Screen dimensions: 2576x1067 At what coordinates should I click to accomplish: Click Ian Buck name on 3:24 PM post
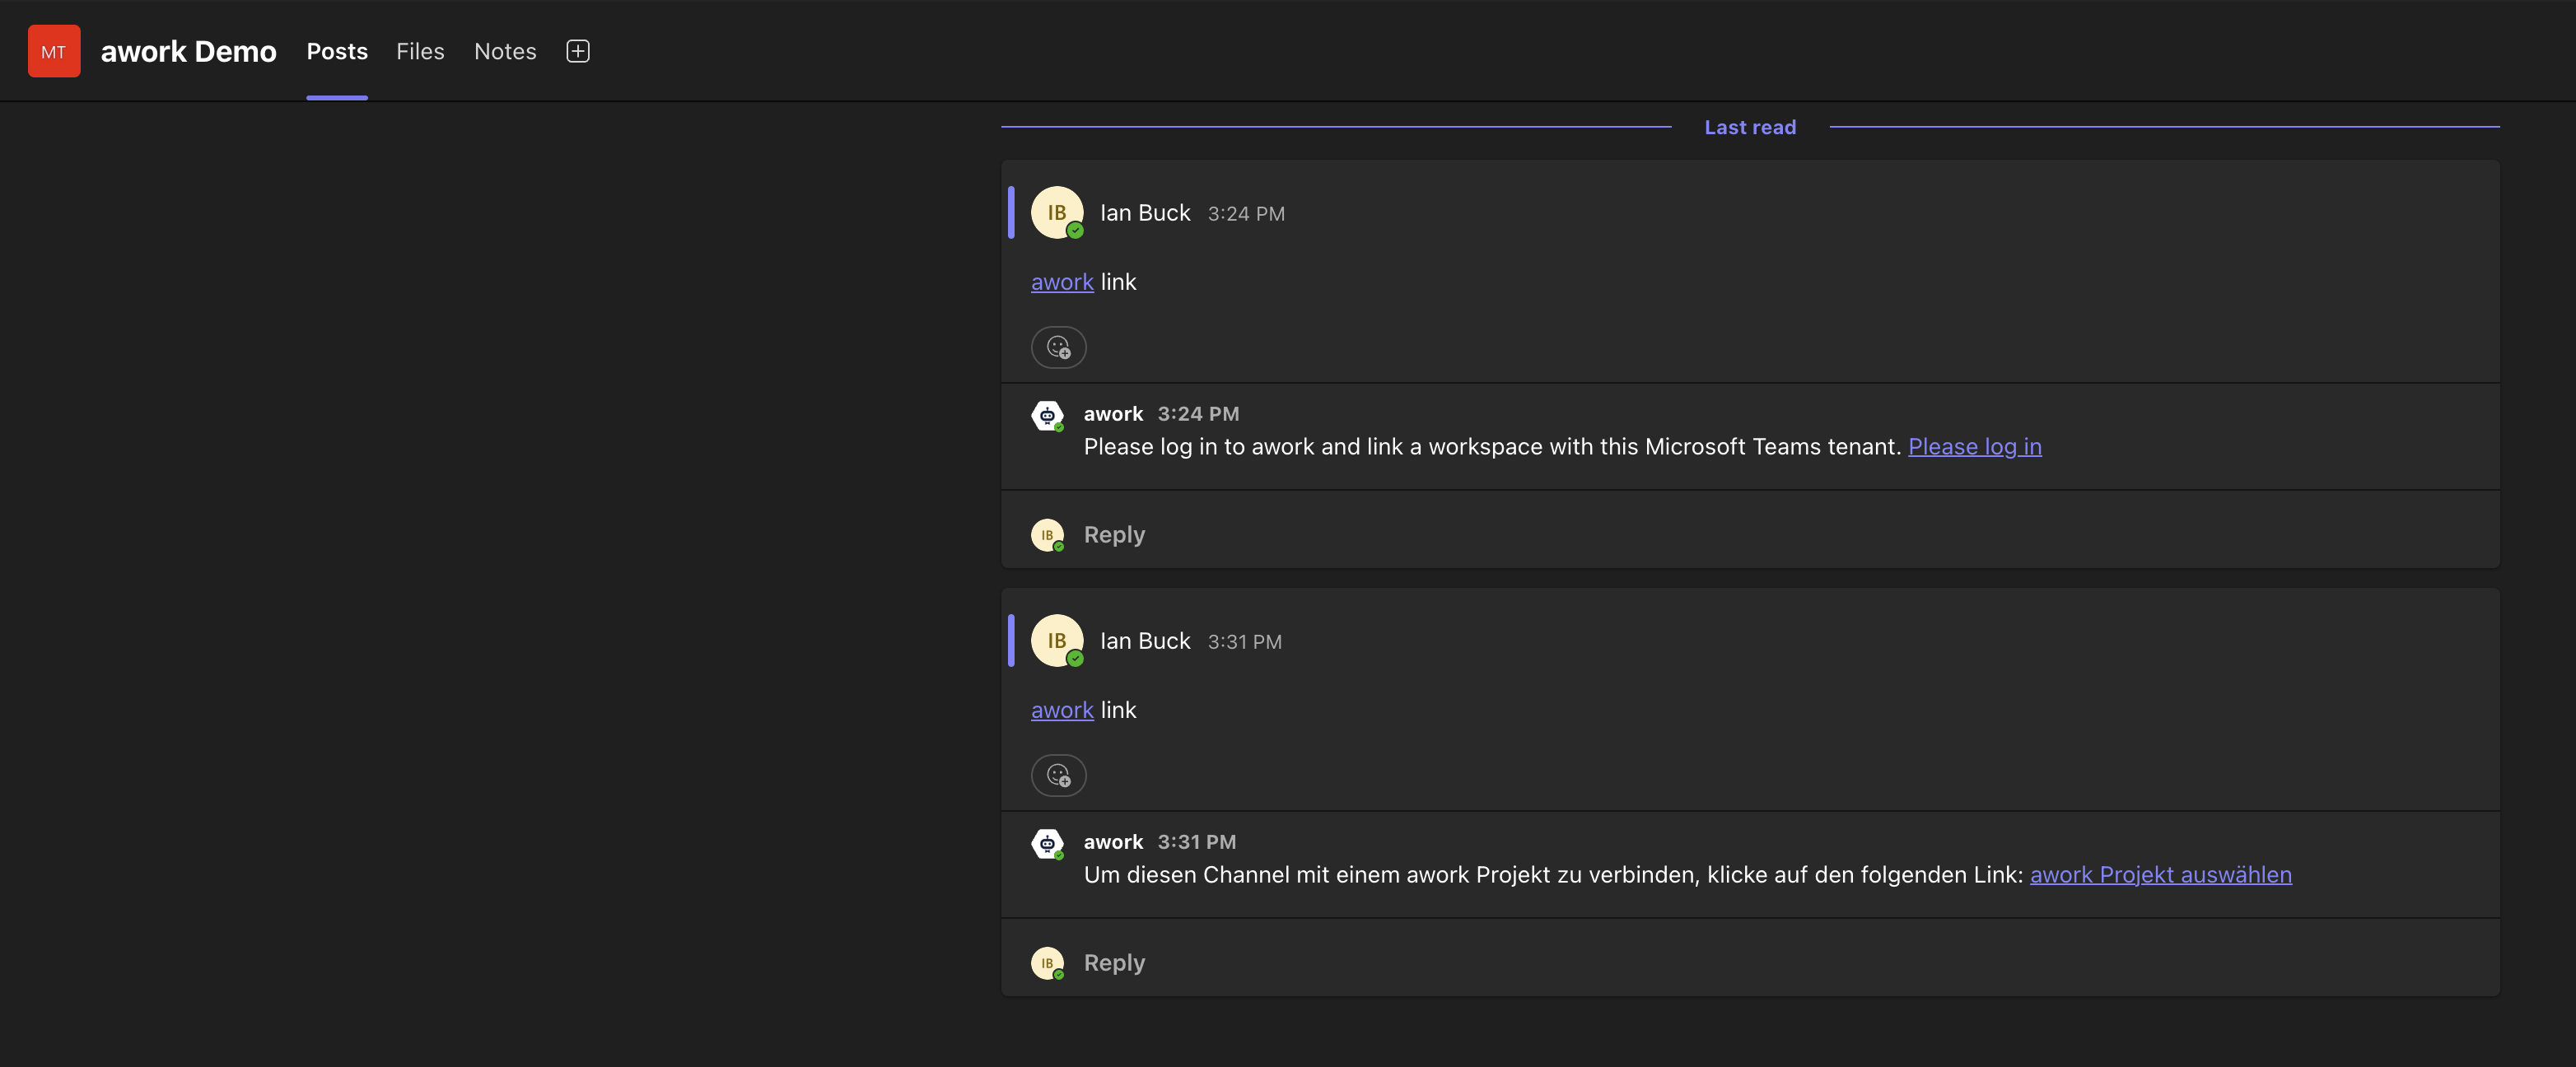pos(1145,212)
